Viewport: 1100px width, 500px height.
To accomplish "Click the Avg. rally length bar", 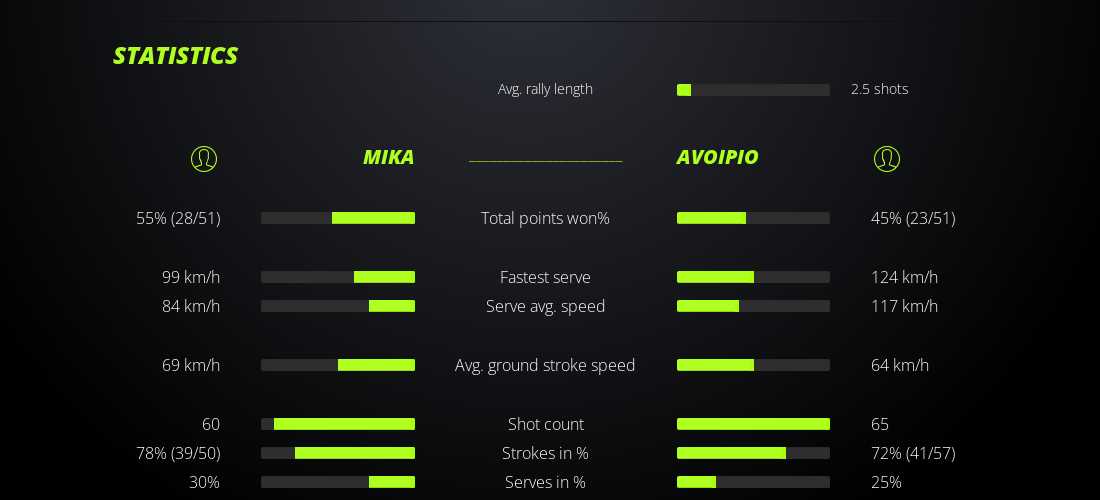I will [753, 90].
